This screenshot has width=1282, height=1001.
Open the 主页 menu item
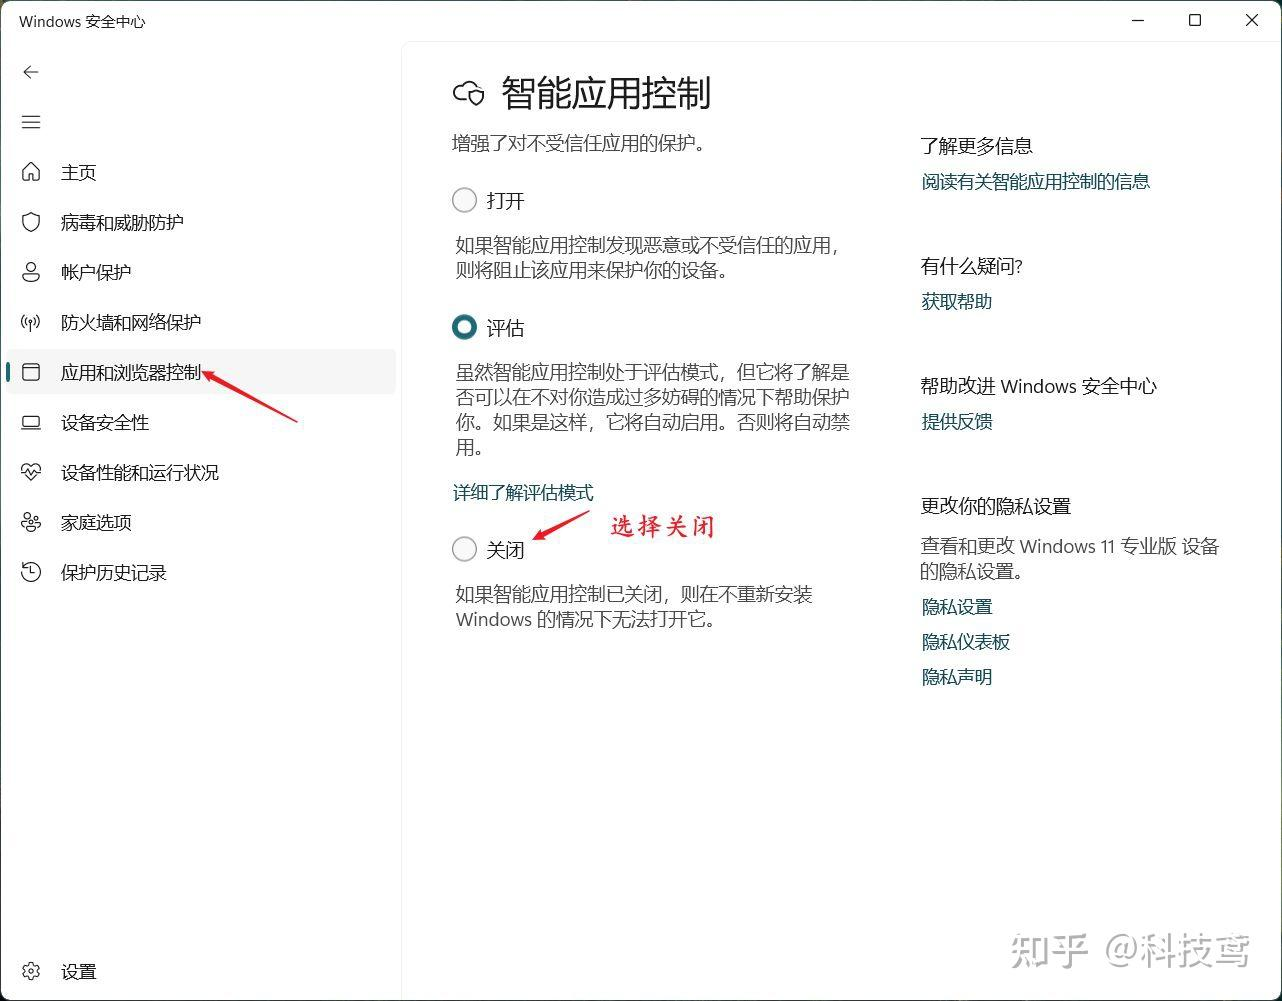point(200,172)
